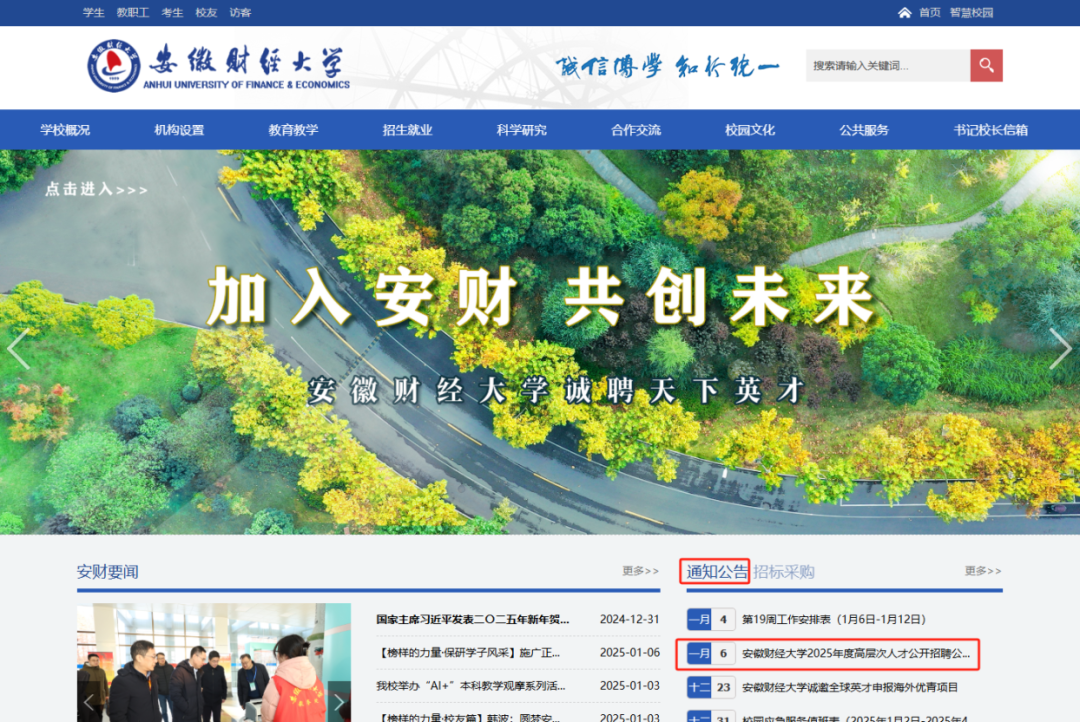This screenshot has height=722, width=1080.
Task: Open 机构设置 navigation menu
Action: tap(179, 130)
